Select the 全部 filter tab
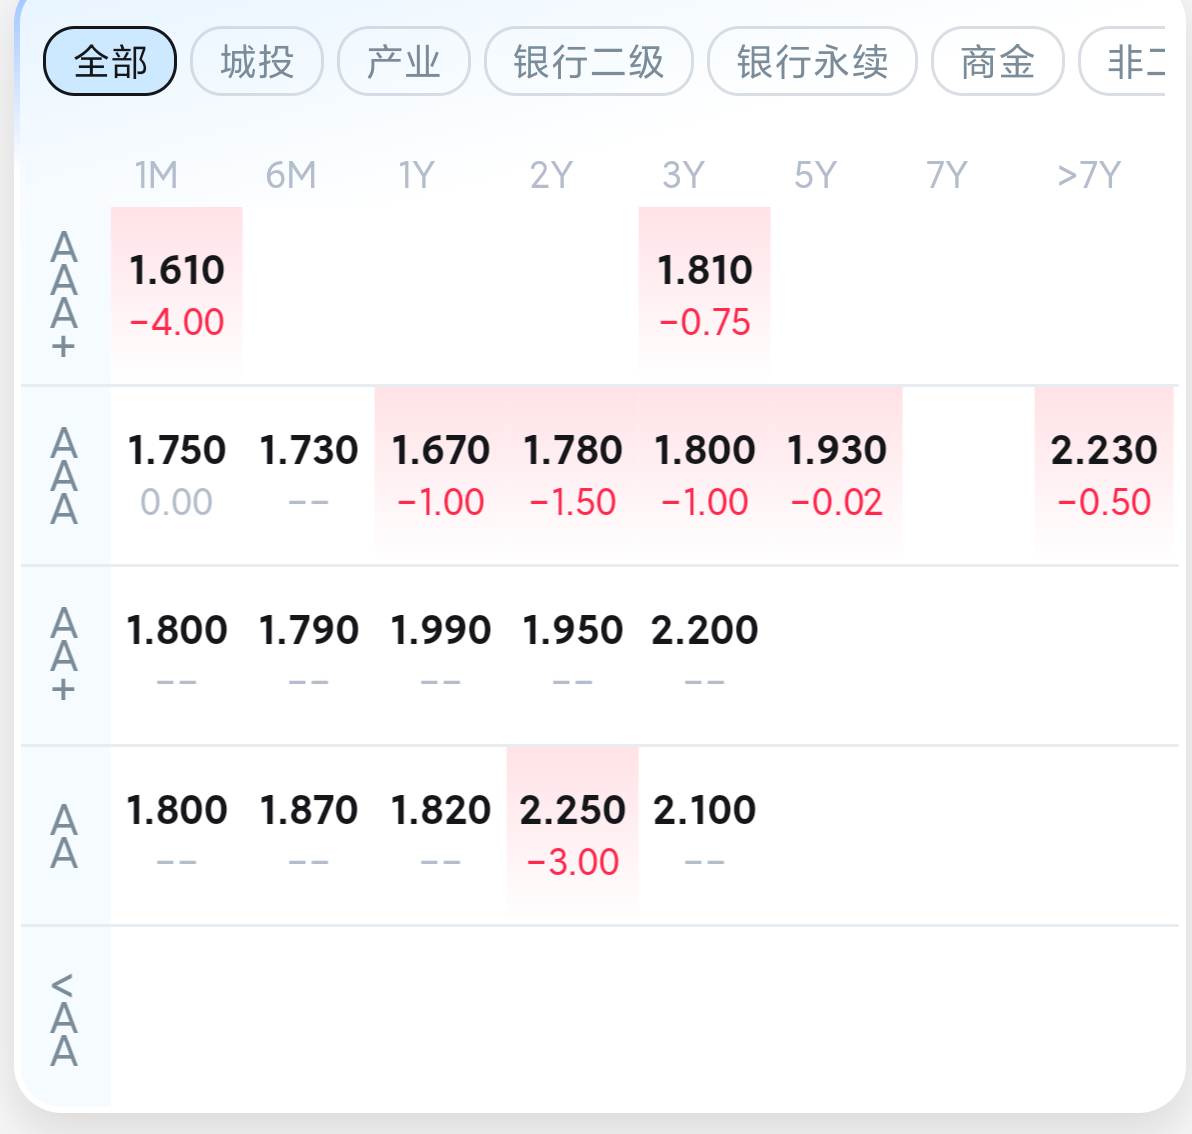Viewport: 1192px width, 1134px height. pyautogui.click(x=110, y=62)
